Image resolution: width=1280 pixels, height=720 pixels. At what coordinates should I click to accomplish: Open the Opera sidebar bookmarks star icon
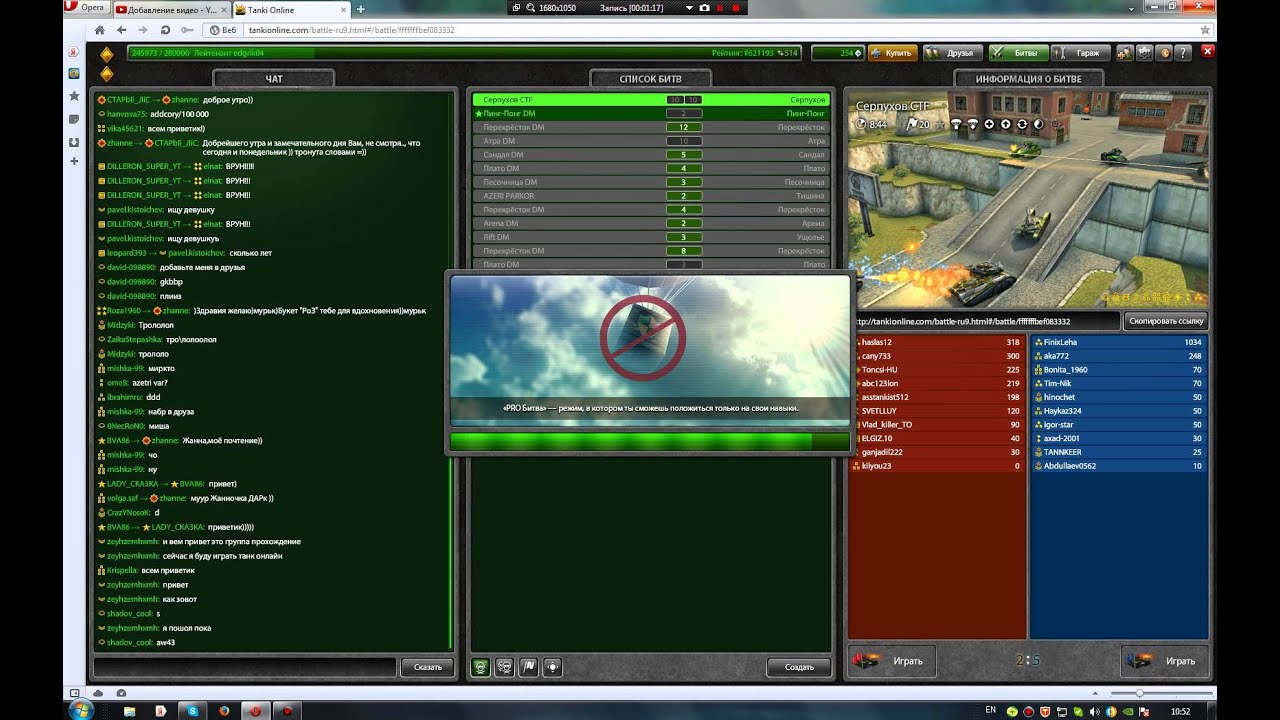point(74,96)
